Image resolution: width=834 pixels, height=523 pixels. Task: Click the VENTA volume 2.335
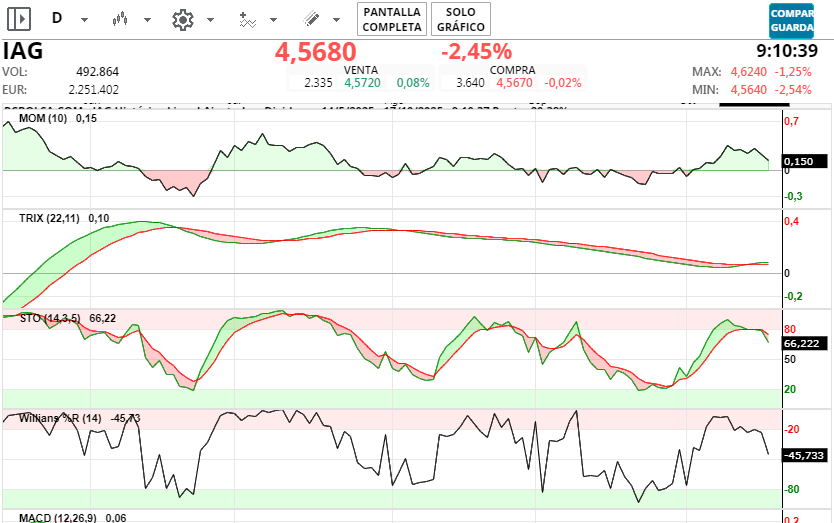(318, 83)
